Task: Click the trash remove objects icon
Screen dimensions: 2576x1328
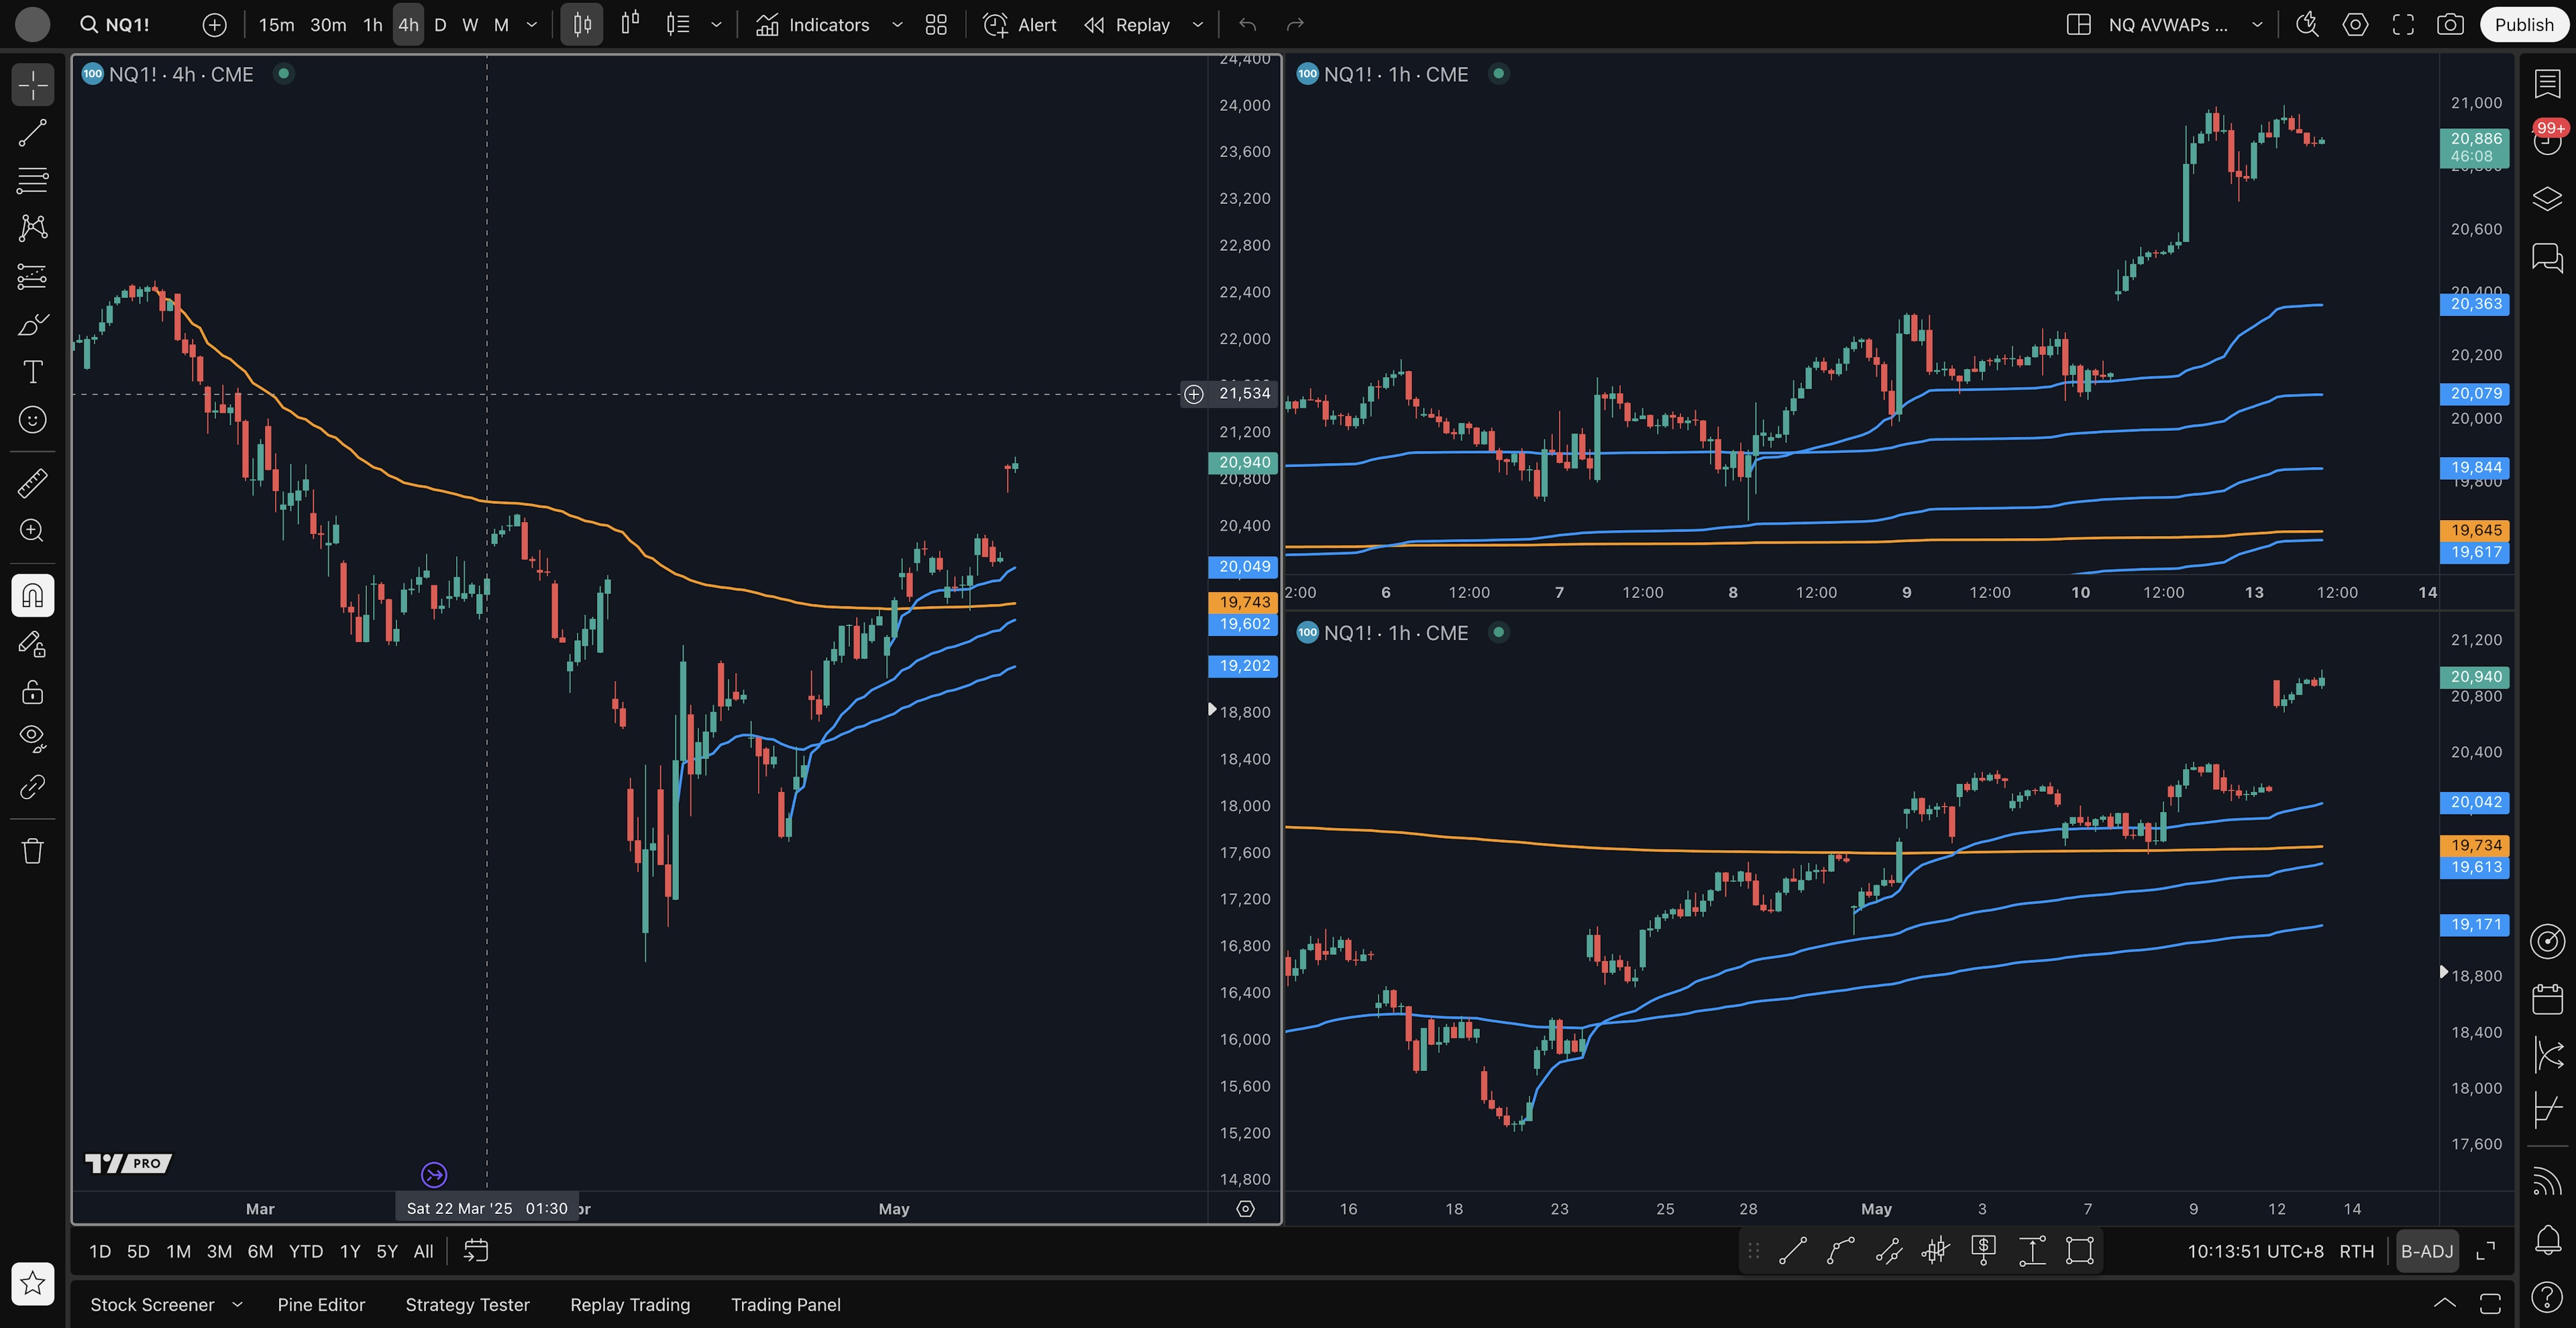Action: tap(32, 851)
